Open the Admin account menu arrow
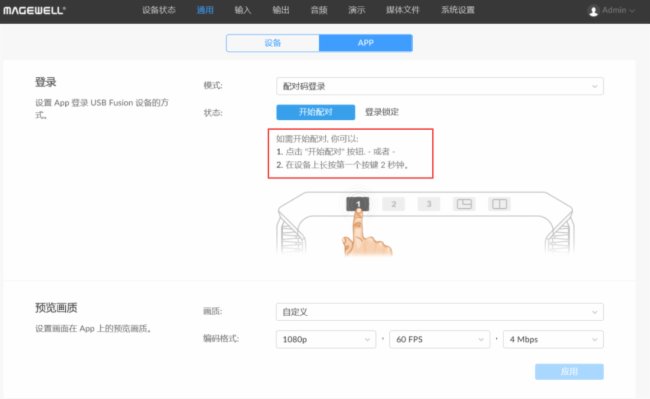The height and width of the screenshot is (399, 650). [x=632, y=11]
